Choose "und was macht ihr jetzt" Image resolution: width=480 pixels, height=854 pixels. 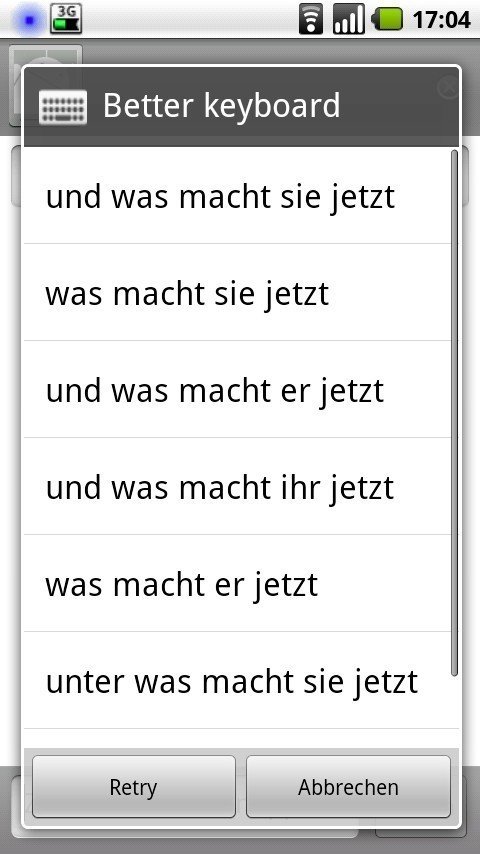pos(238,486)
